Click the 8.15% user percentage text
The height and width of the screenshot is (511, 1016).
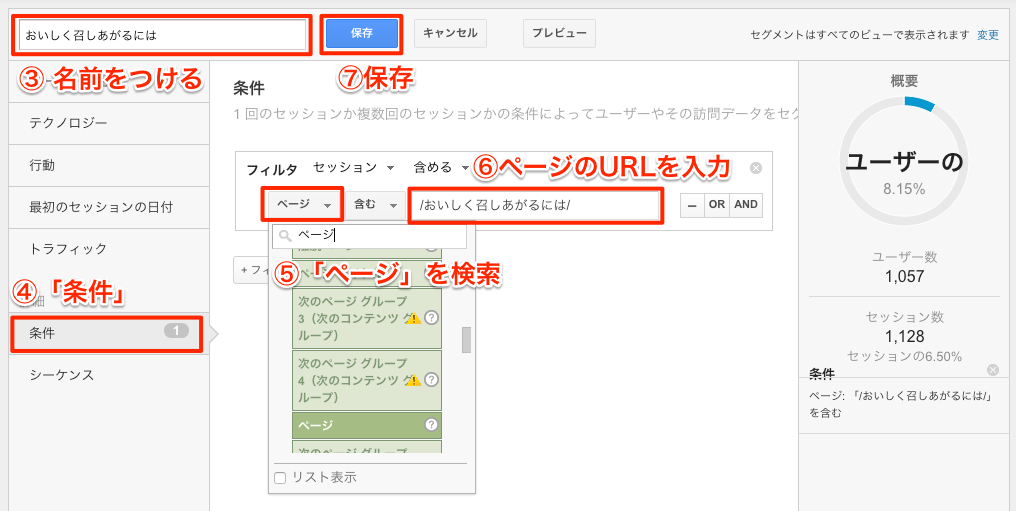pyautogui.click(x=906, y=189)
